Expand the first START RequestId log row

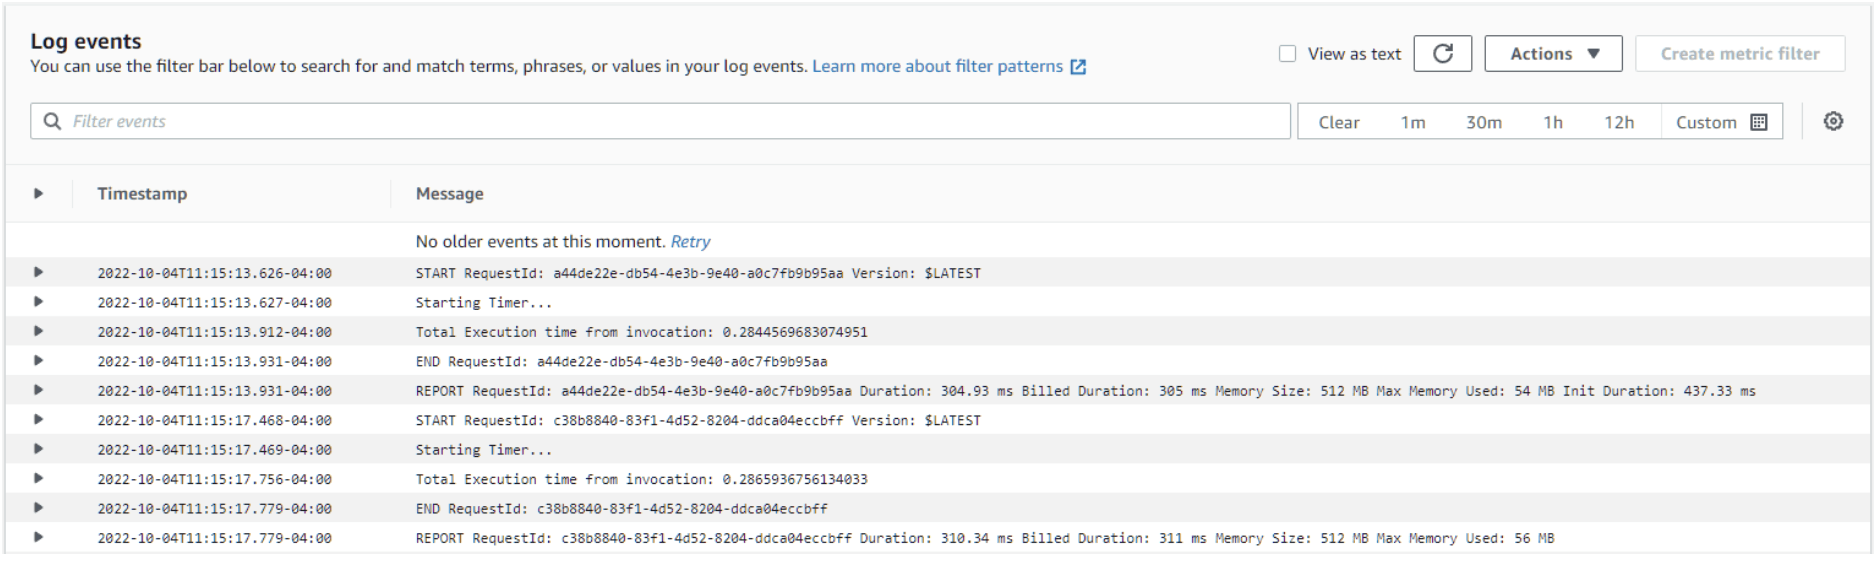pos(39,272)
